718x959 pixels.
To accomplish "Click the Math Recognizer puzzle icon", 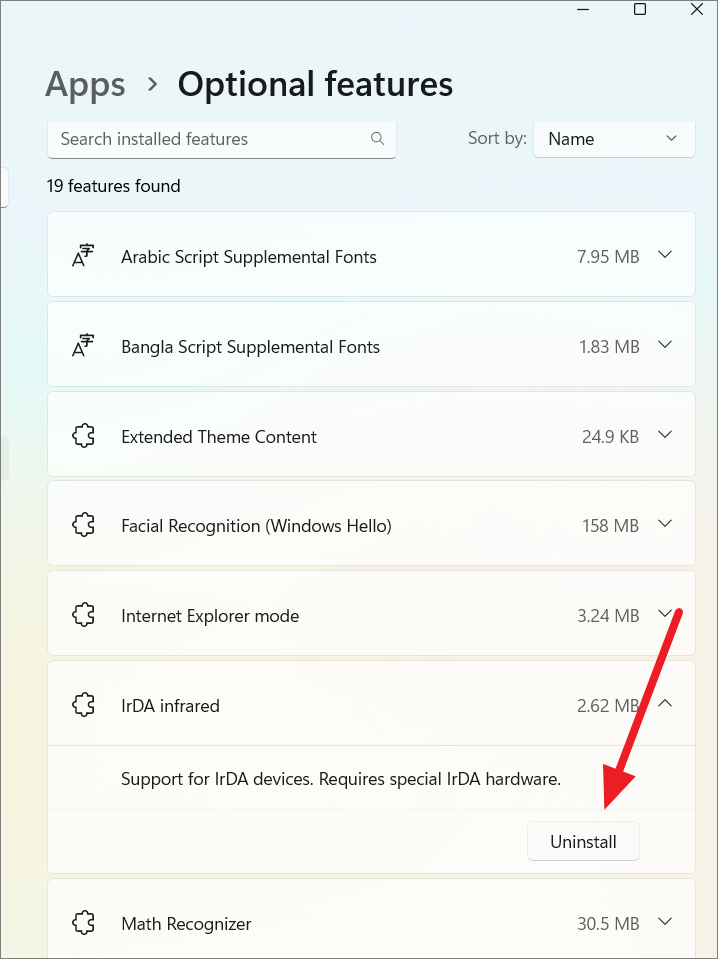I will pyautogui.click(x=83, y=923).
